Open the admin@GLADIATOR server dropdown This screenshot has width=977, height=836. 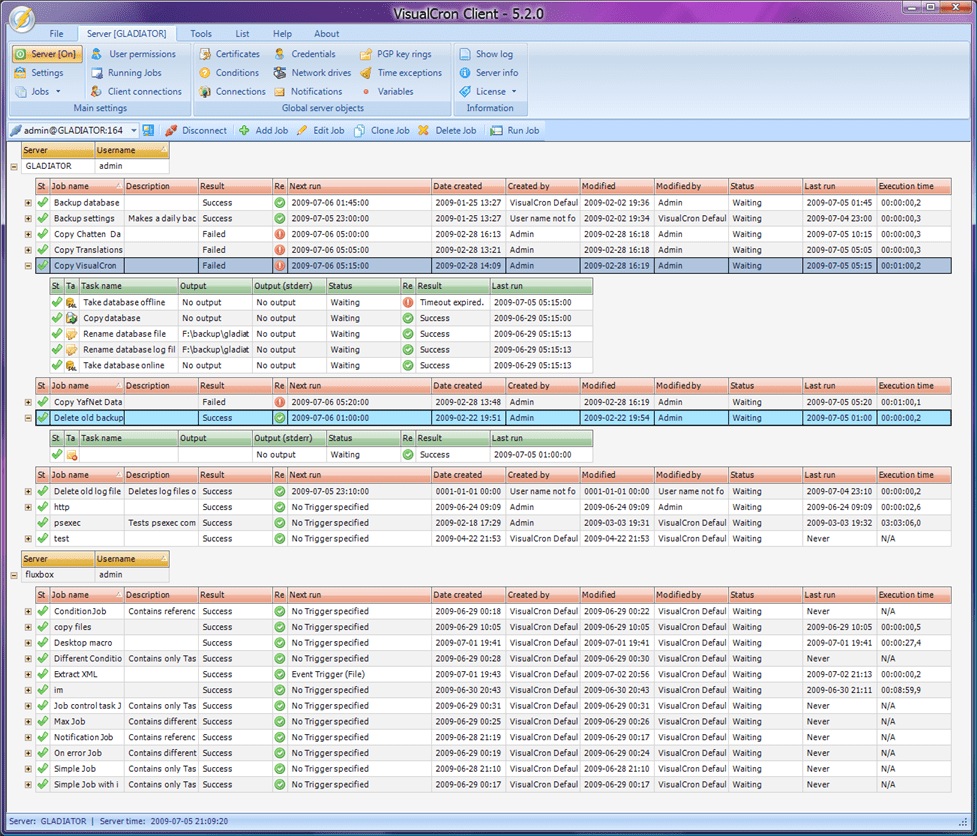coord(134,130)
